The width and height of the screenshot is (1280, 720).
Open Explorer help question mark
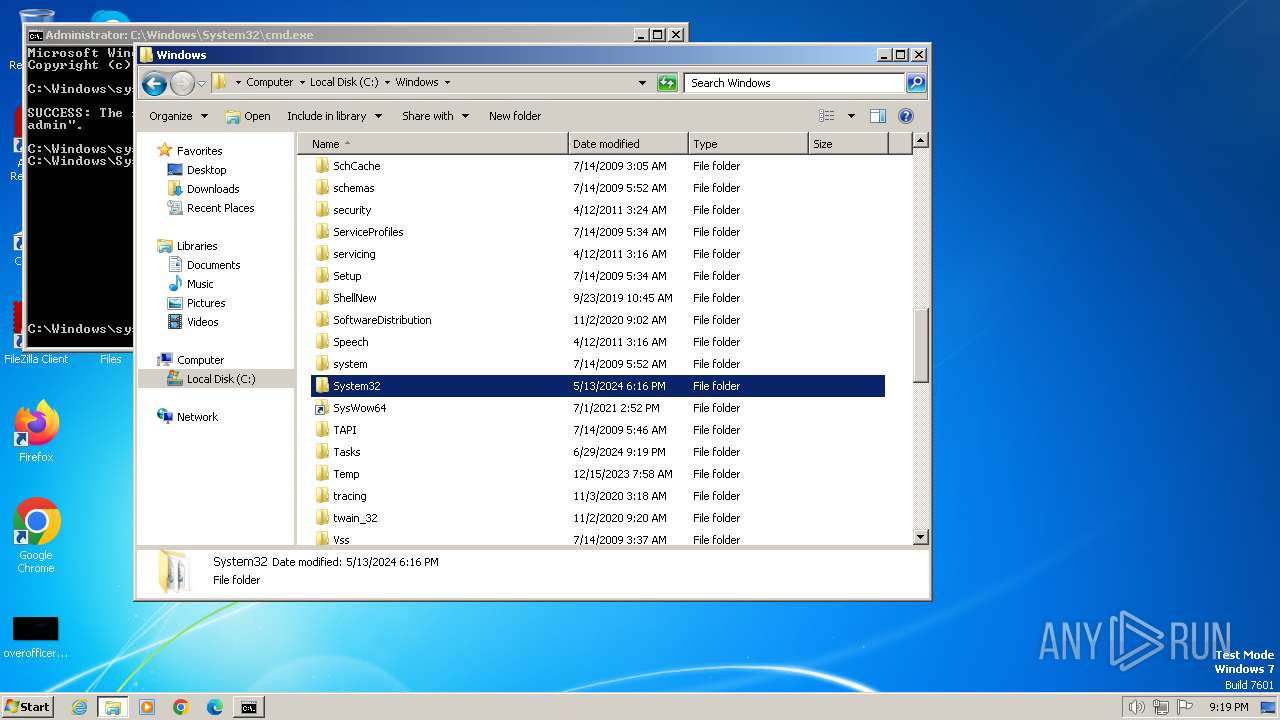coord(906,116)
